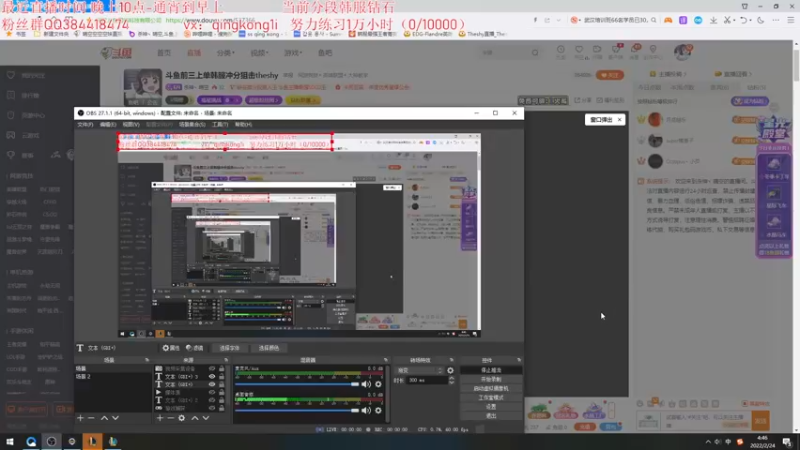The width and height of the screenshot is (800, 450).
Task: Open Douyu followed heart icon in header
Action: [x=579, y=49]
